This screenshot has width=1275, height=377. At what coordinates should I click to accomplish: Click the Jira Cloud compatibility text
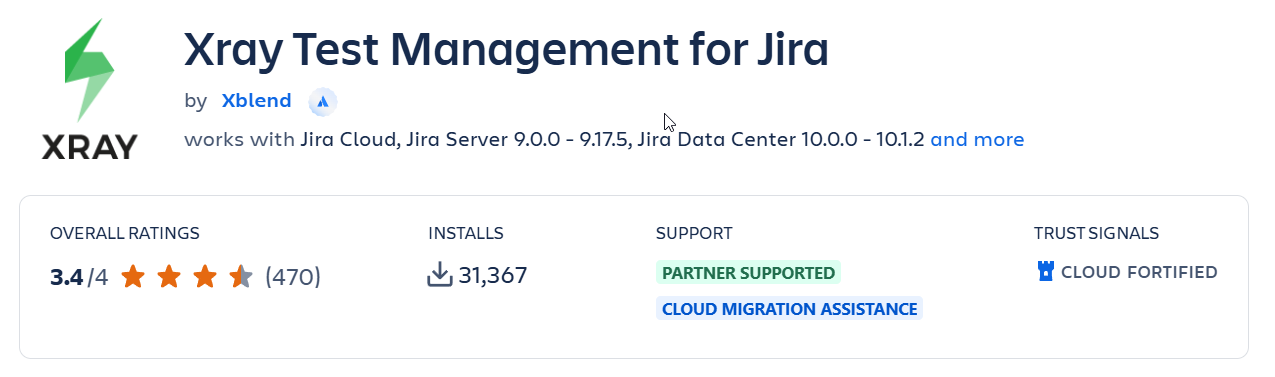[x=350, y=140]
